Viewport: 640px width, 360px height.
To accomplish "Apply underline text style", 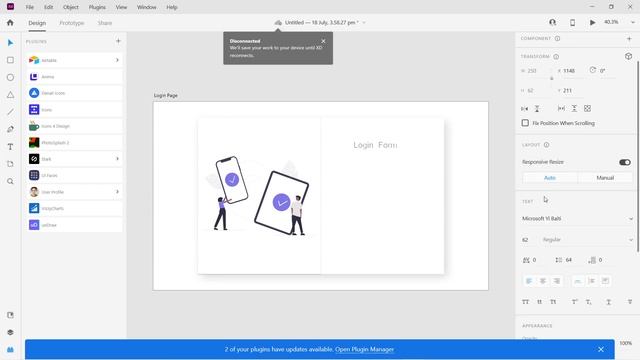I will point(609,302).
